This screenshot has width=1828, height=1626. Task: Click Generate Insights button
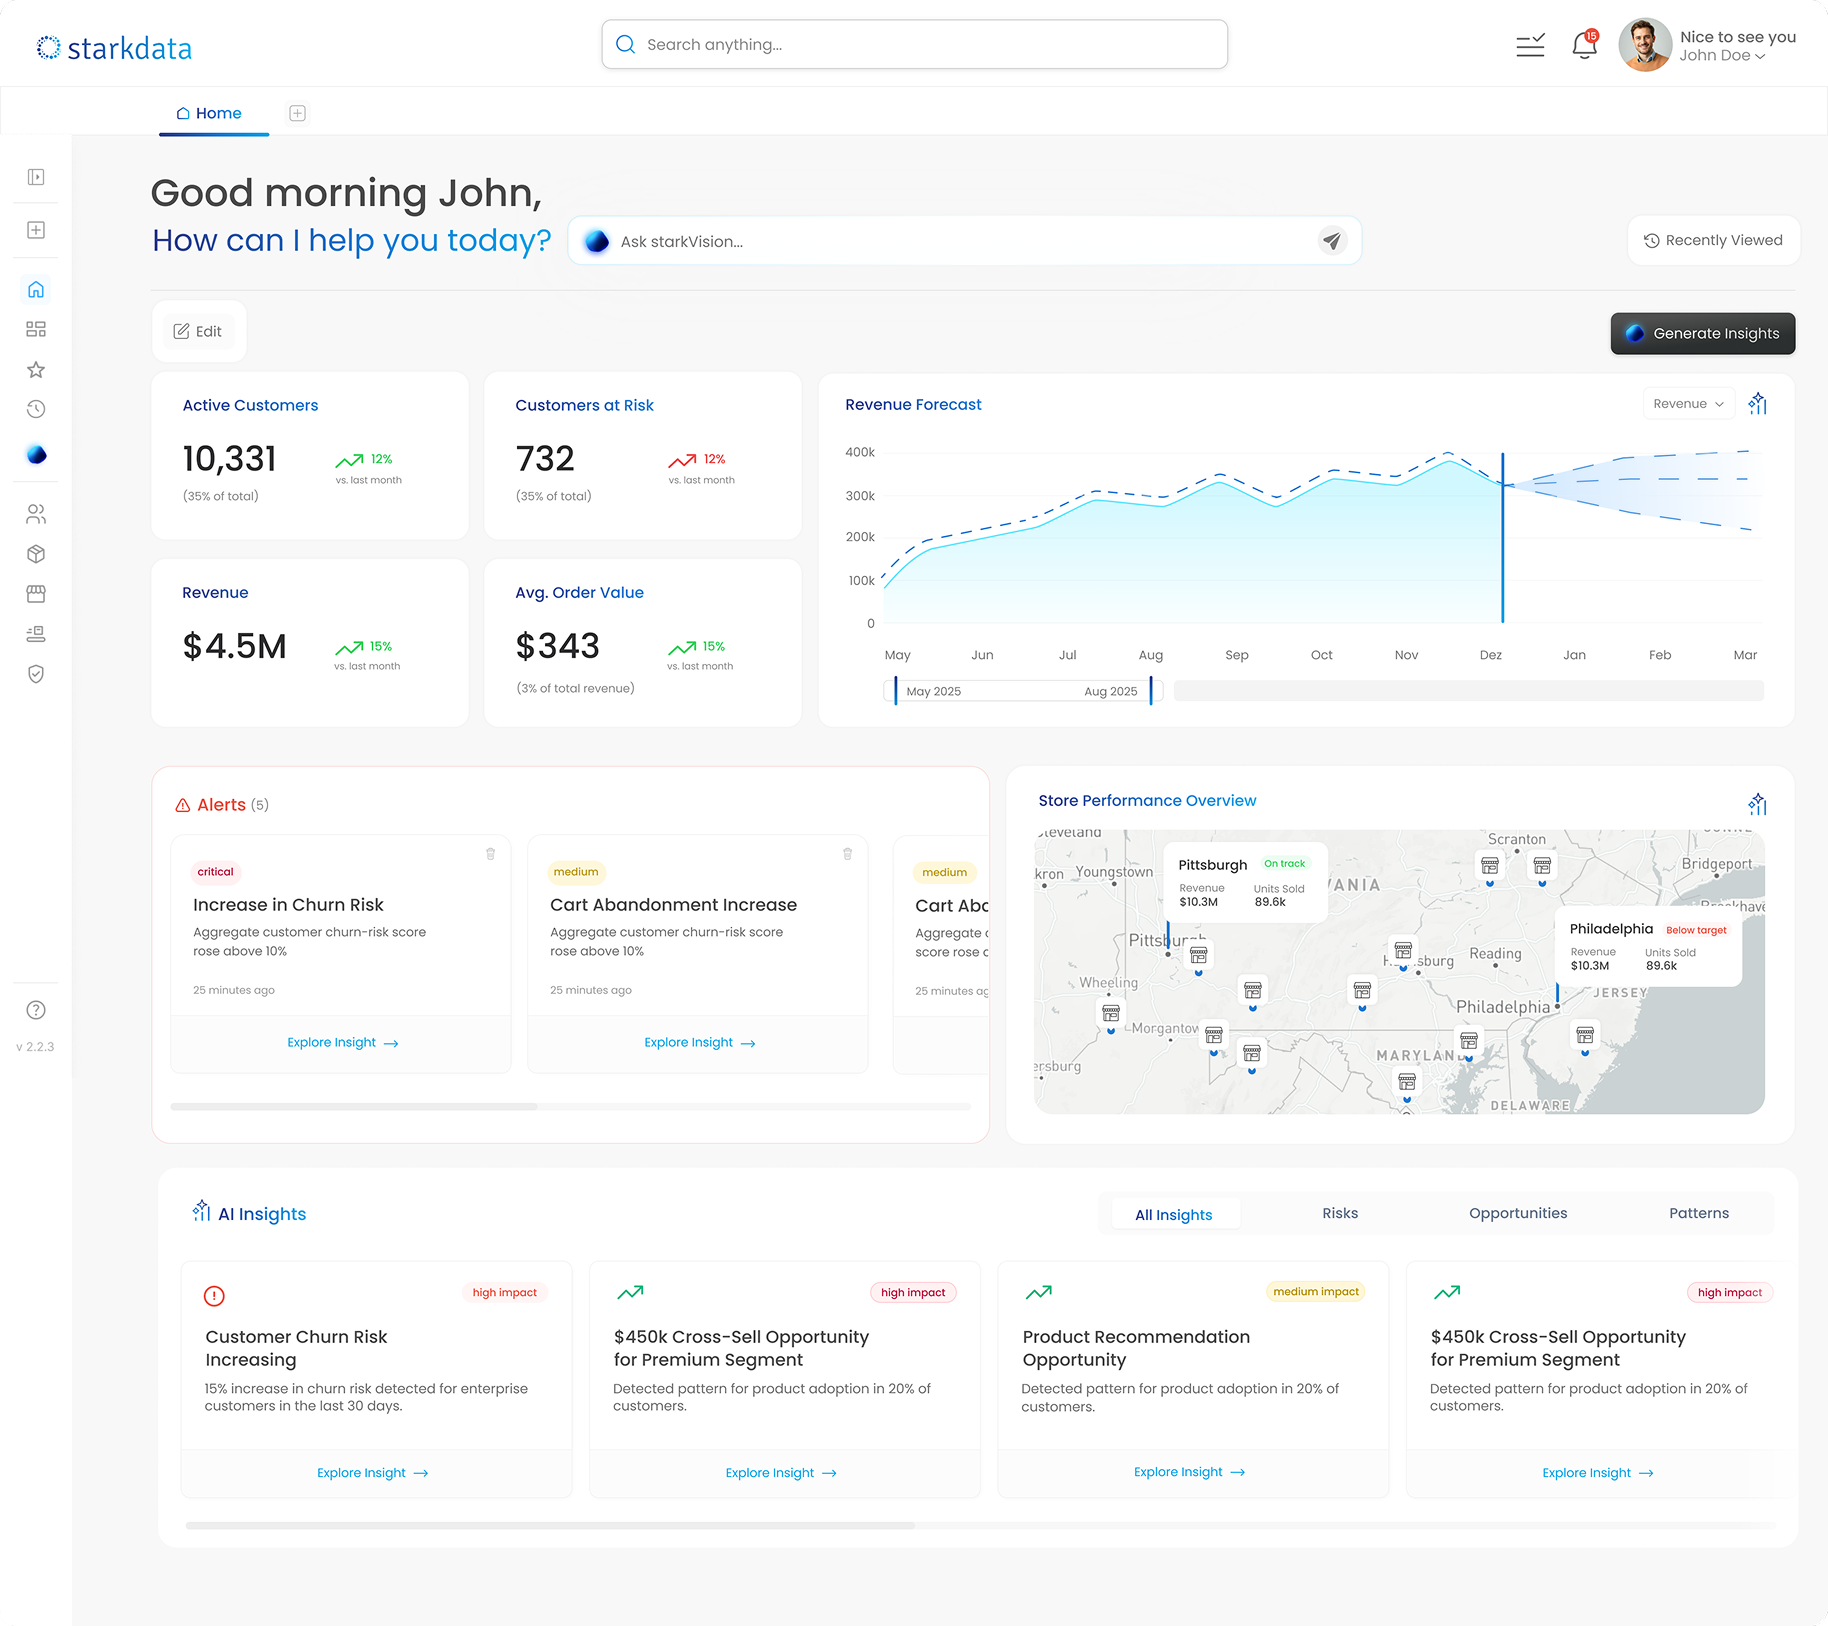(1702, 334)
